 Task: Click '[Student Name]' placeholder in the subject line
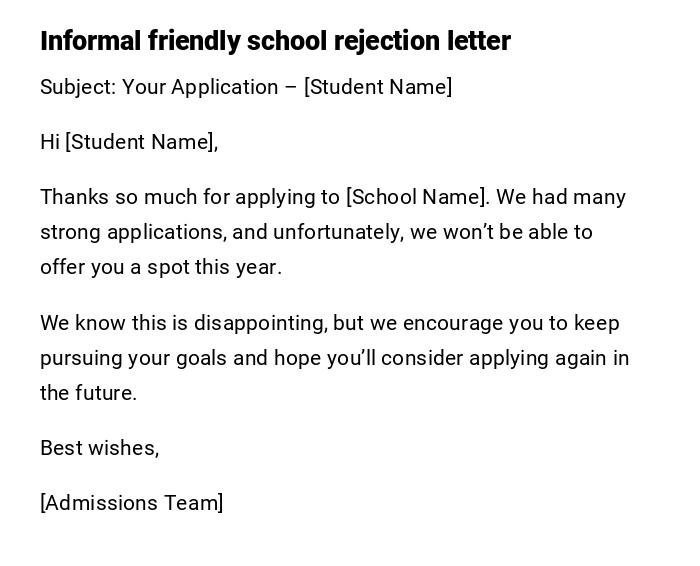(x=378, y=87)
